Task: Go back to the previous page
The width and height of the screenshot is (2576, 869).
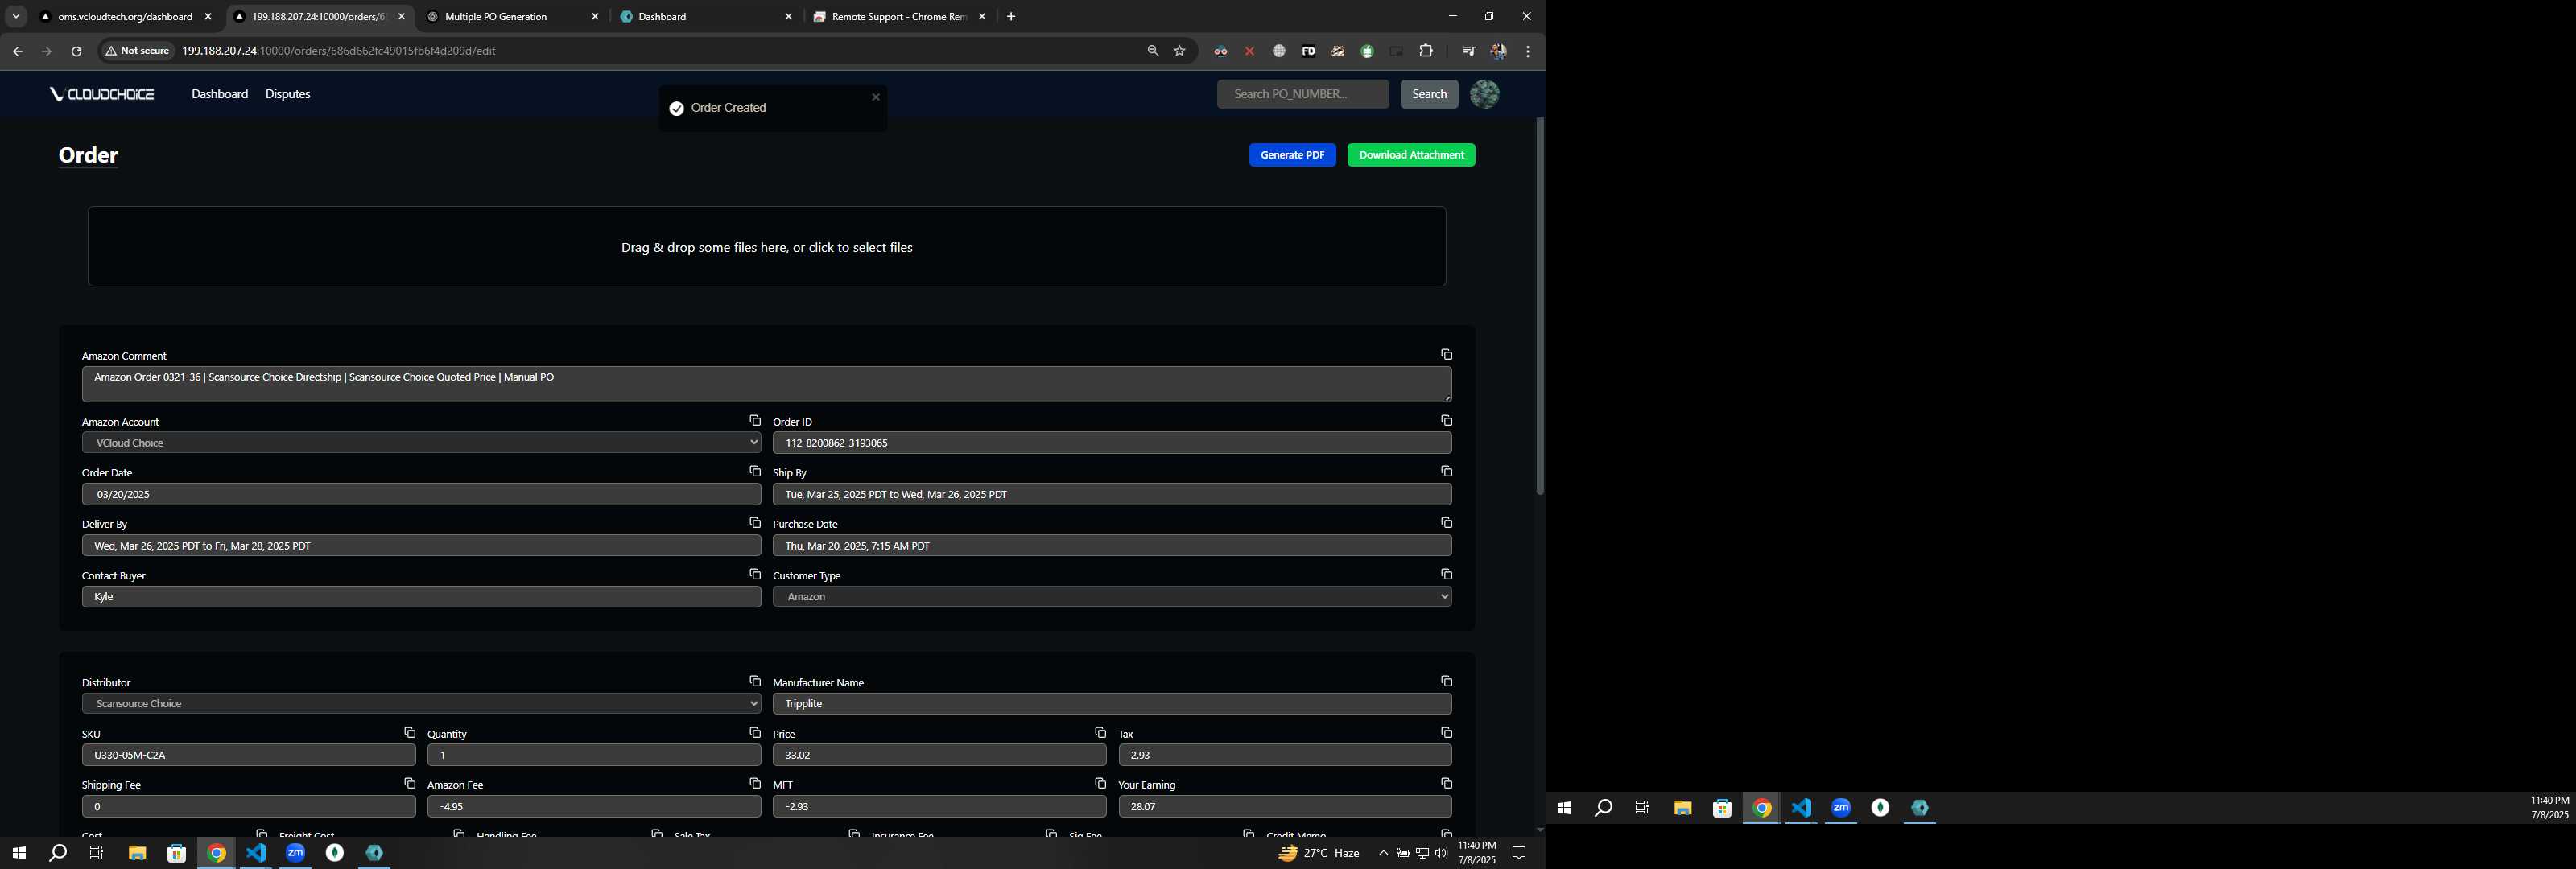Action: (x=17, y=51)
